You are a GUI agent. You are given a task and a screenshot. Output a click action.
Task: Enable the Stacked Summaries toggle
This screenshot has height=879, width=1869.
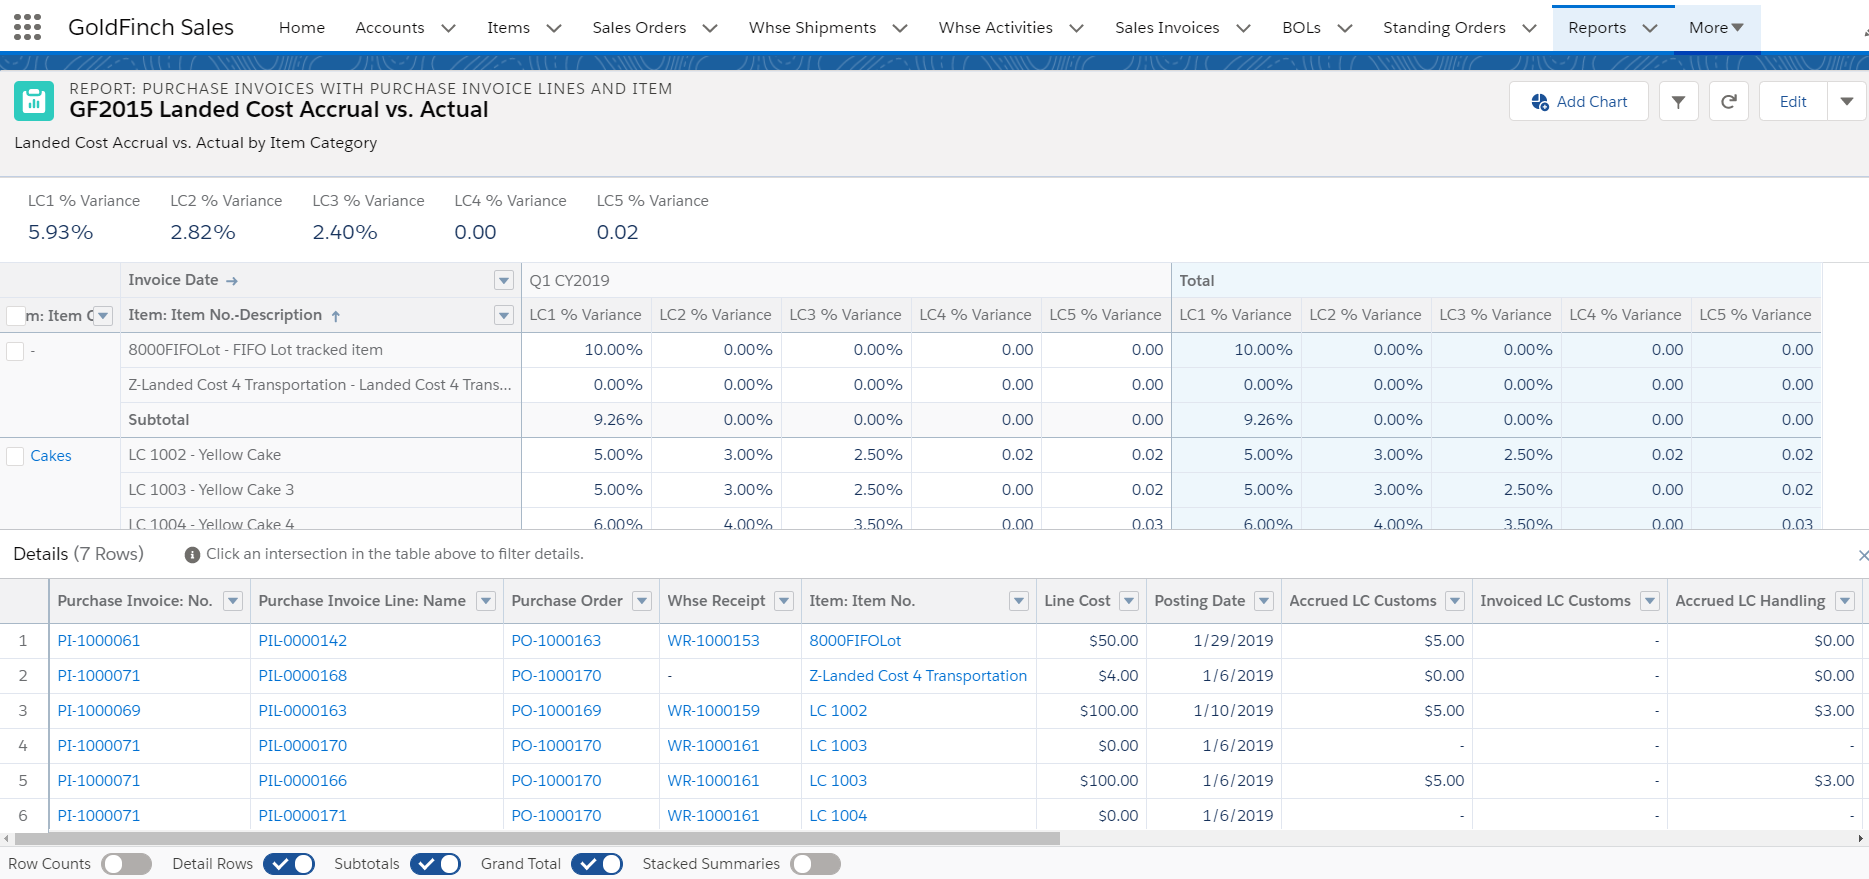tap(815, 864)
